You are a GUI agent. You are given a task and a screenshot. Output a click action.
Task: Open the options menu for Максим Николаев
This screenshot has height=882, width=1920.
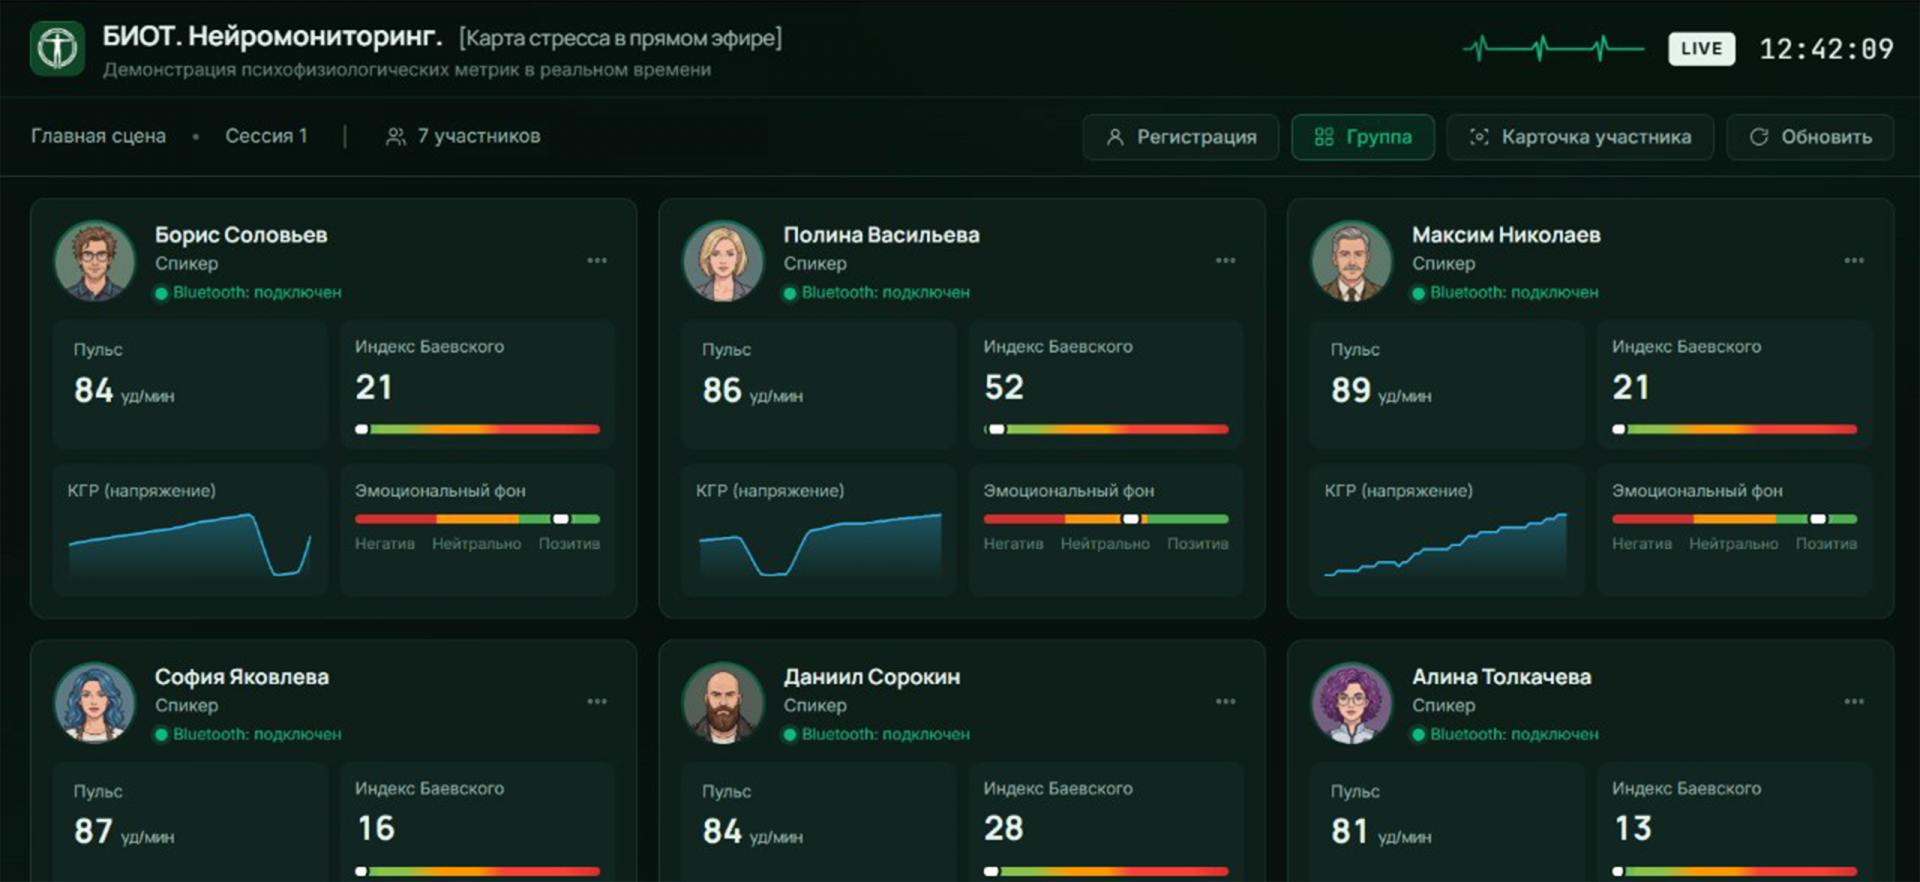pos(1854,260)
